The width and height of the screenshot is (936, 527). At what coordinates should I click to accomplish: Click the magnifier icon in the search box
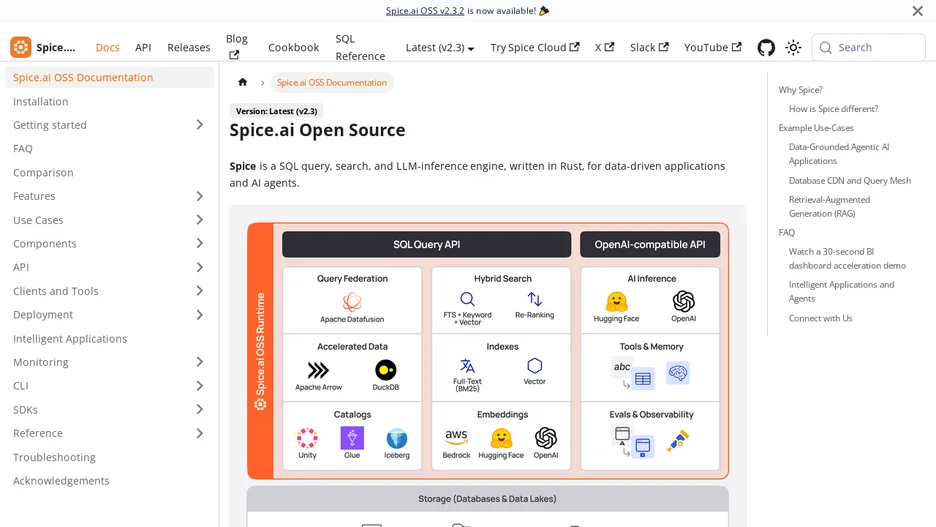coord(826,48)
